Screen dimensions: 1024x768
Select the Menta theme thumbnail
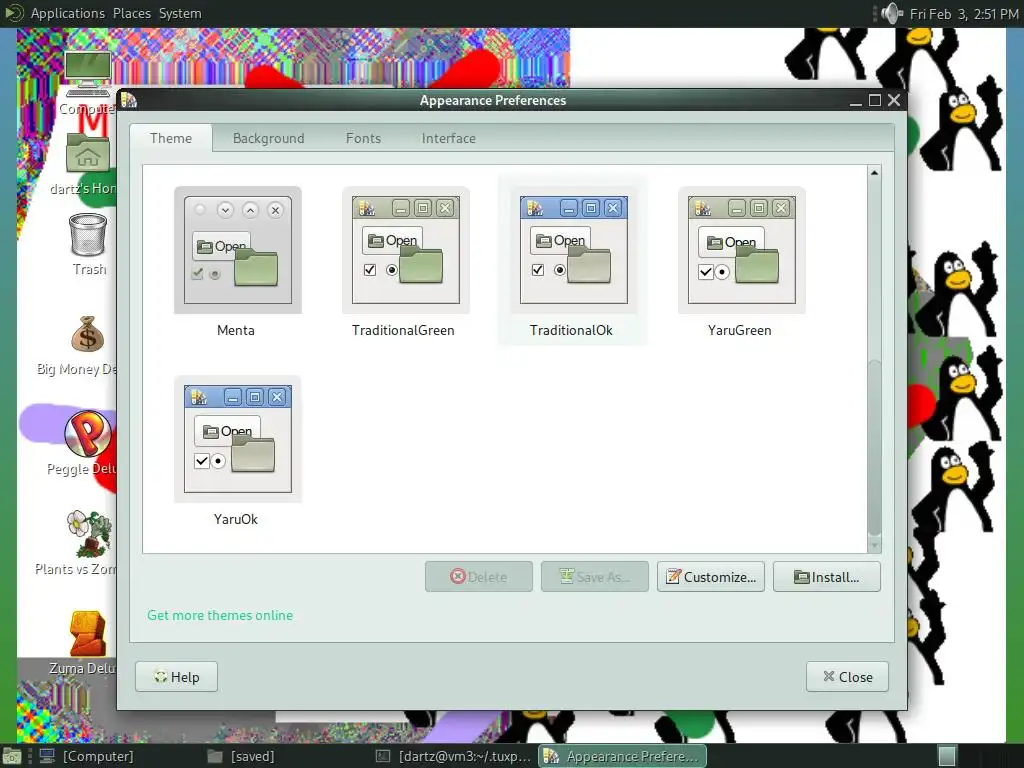point(238,250)
